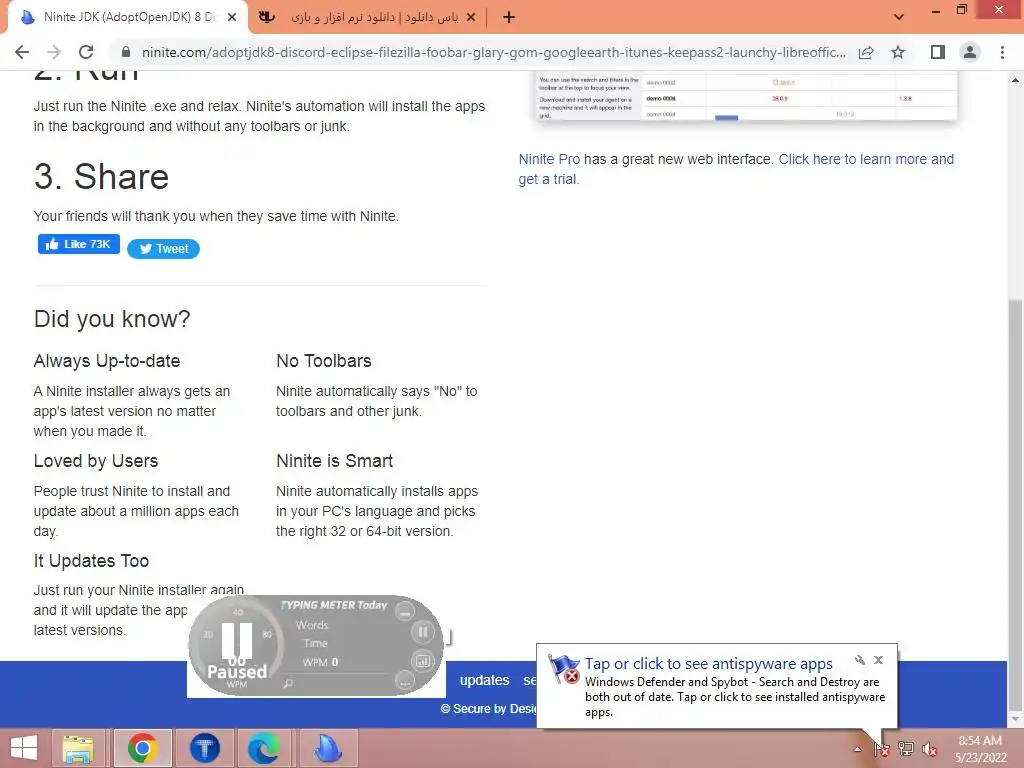Click the Ninite Pro interface screenshot thumbnail

pyautogui.click(x=745, y=96)
